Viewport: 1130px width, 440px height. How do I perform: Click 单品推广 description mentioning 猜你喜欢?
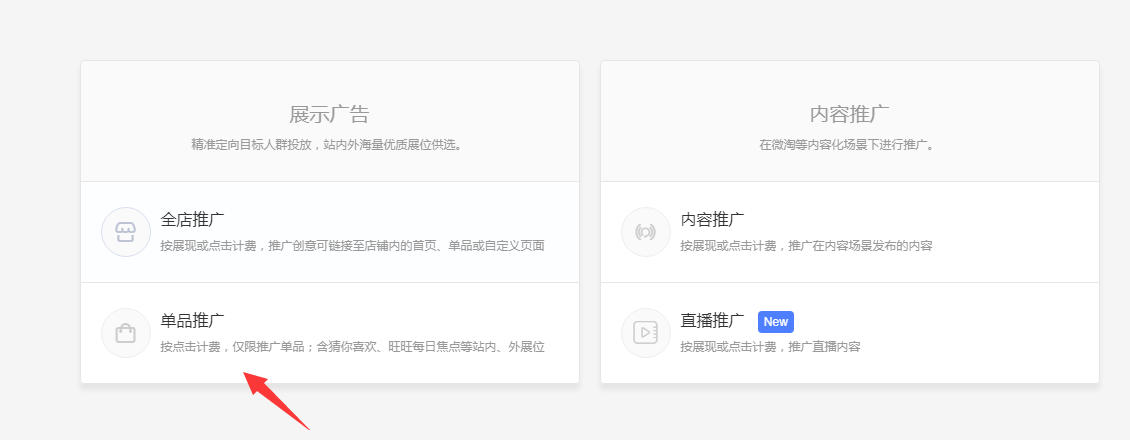[352, 347]
